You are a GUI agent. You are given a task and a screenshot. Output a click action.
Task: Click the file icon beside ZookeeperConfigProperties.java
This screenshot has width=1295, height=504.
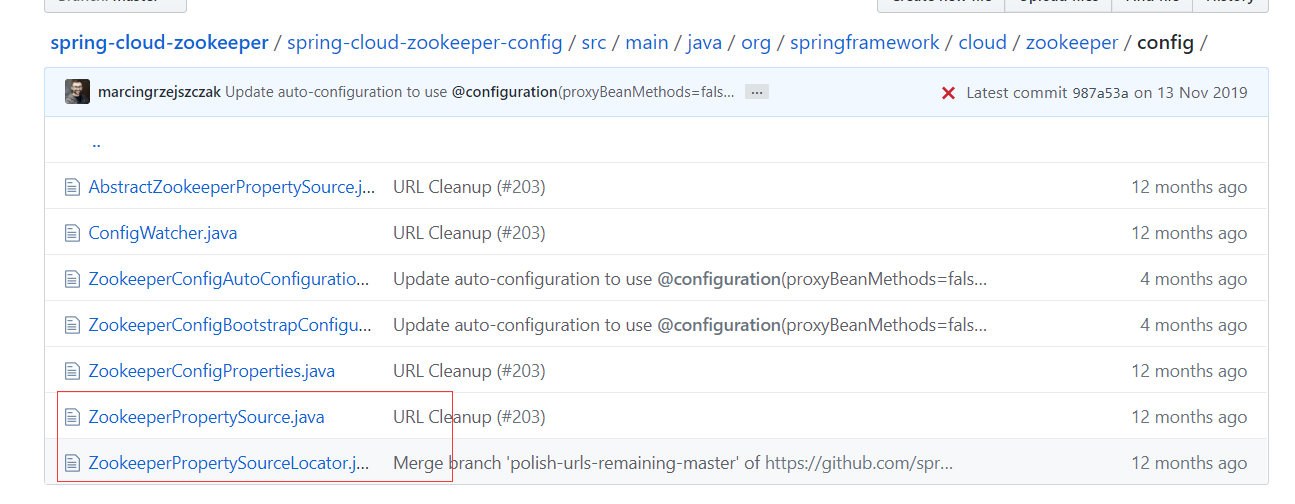coord(71,371)
